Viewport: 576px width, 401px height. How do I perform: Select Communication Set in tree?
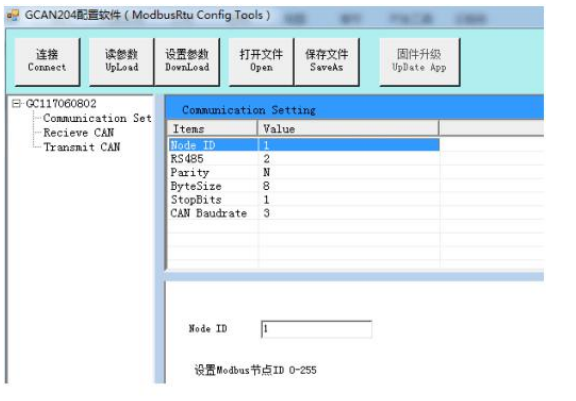pos(97,118)
